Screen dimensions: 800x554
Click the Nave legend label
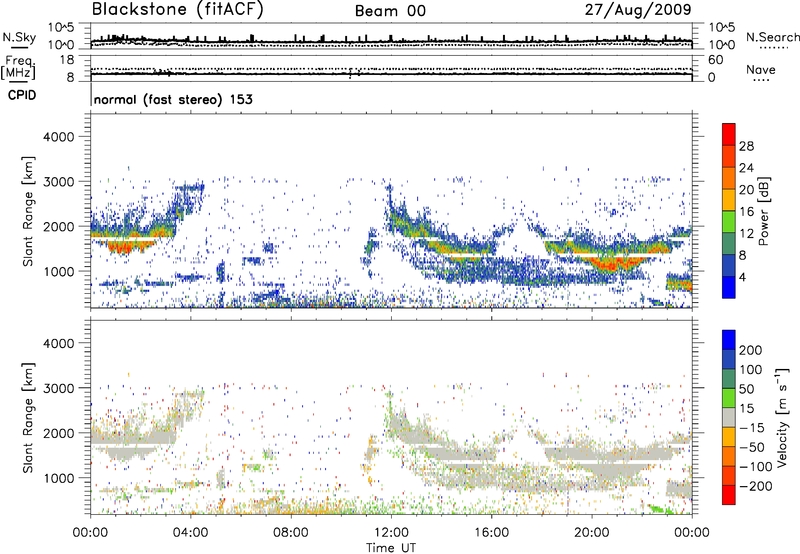coord(761,69)
